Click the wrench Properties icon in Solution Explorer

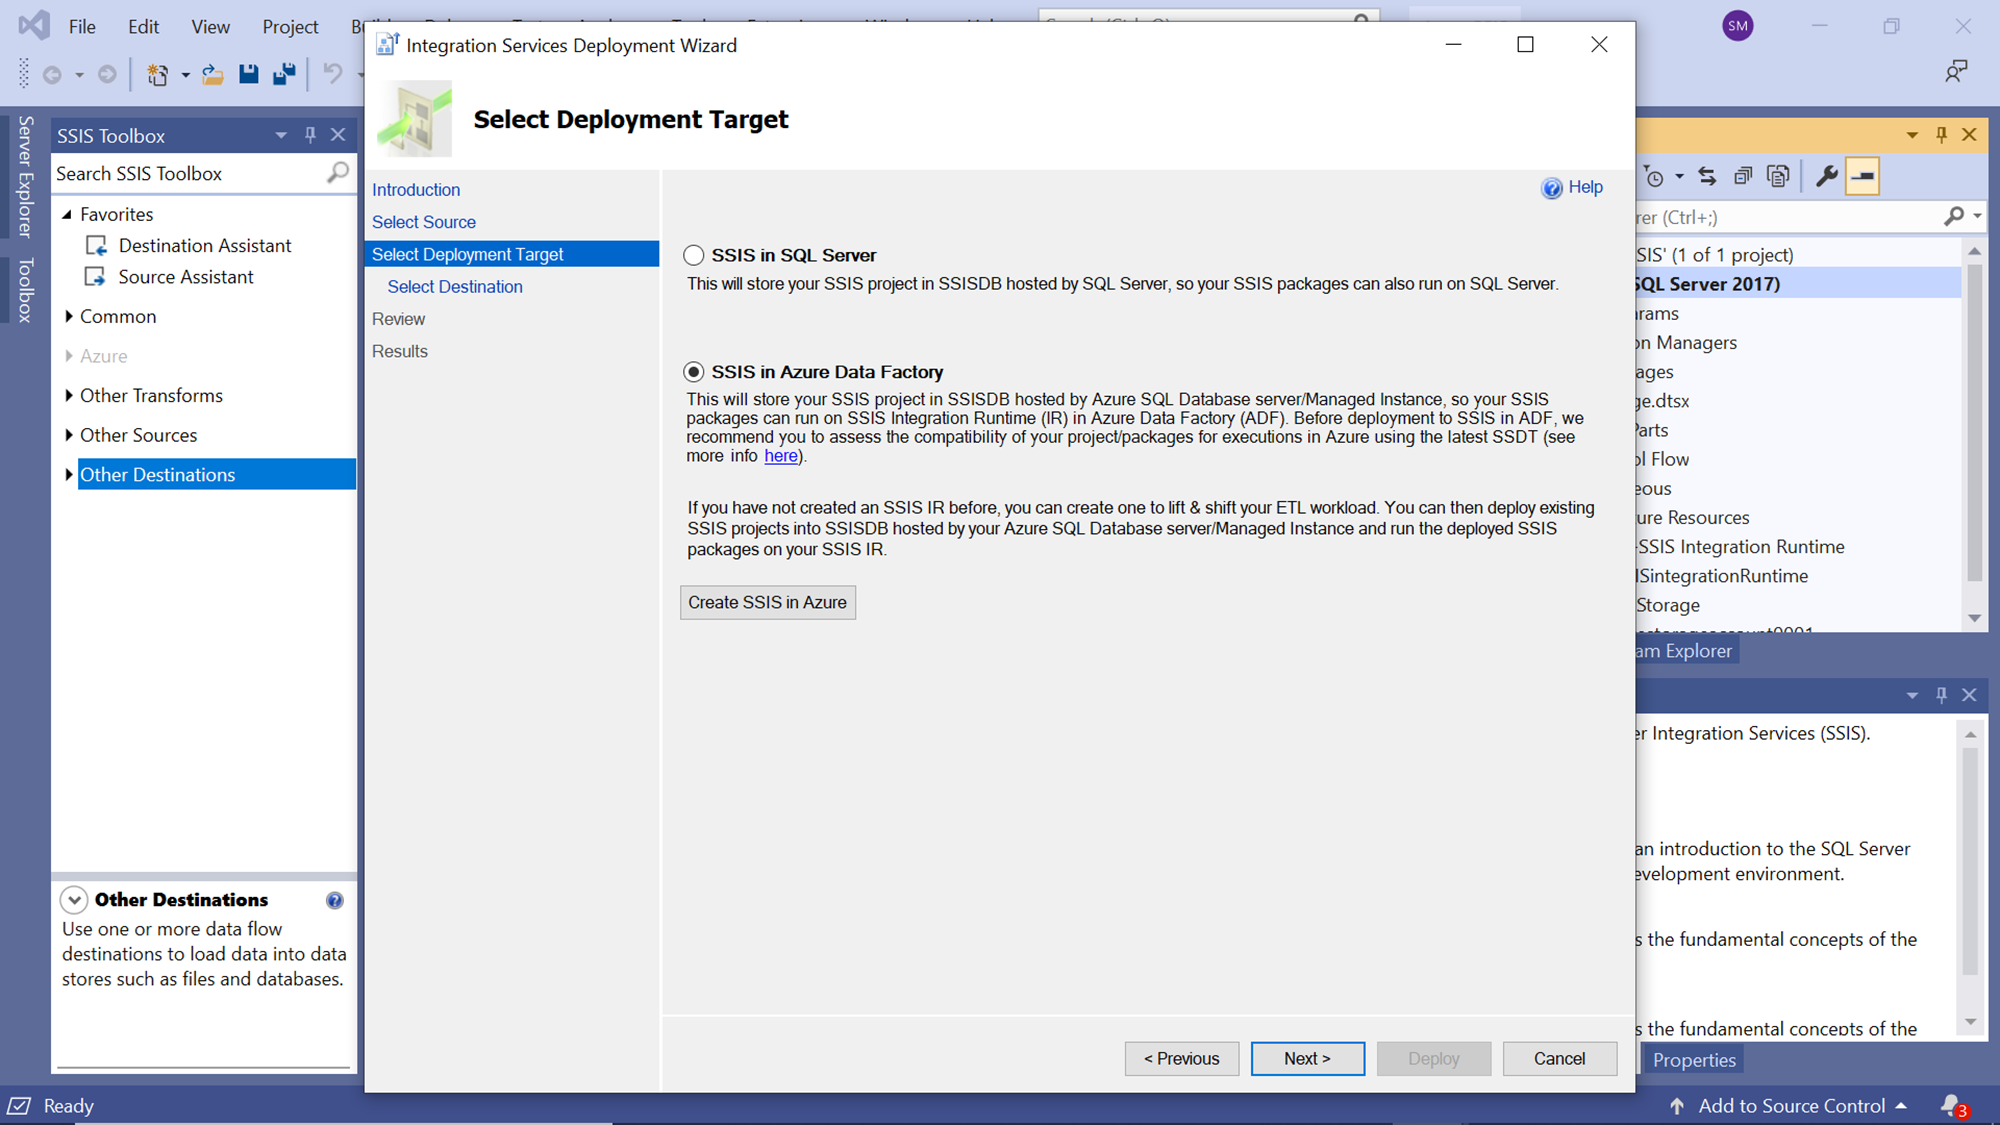click(1826, 177)
